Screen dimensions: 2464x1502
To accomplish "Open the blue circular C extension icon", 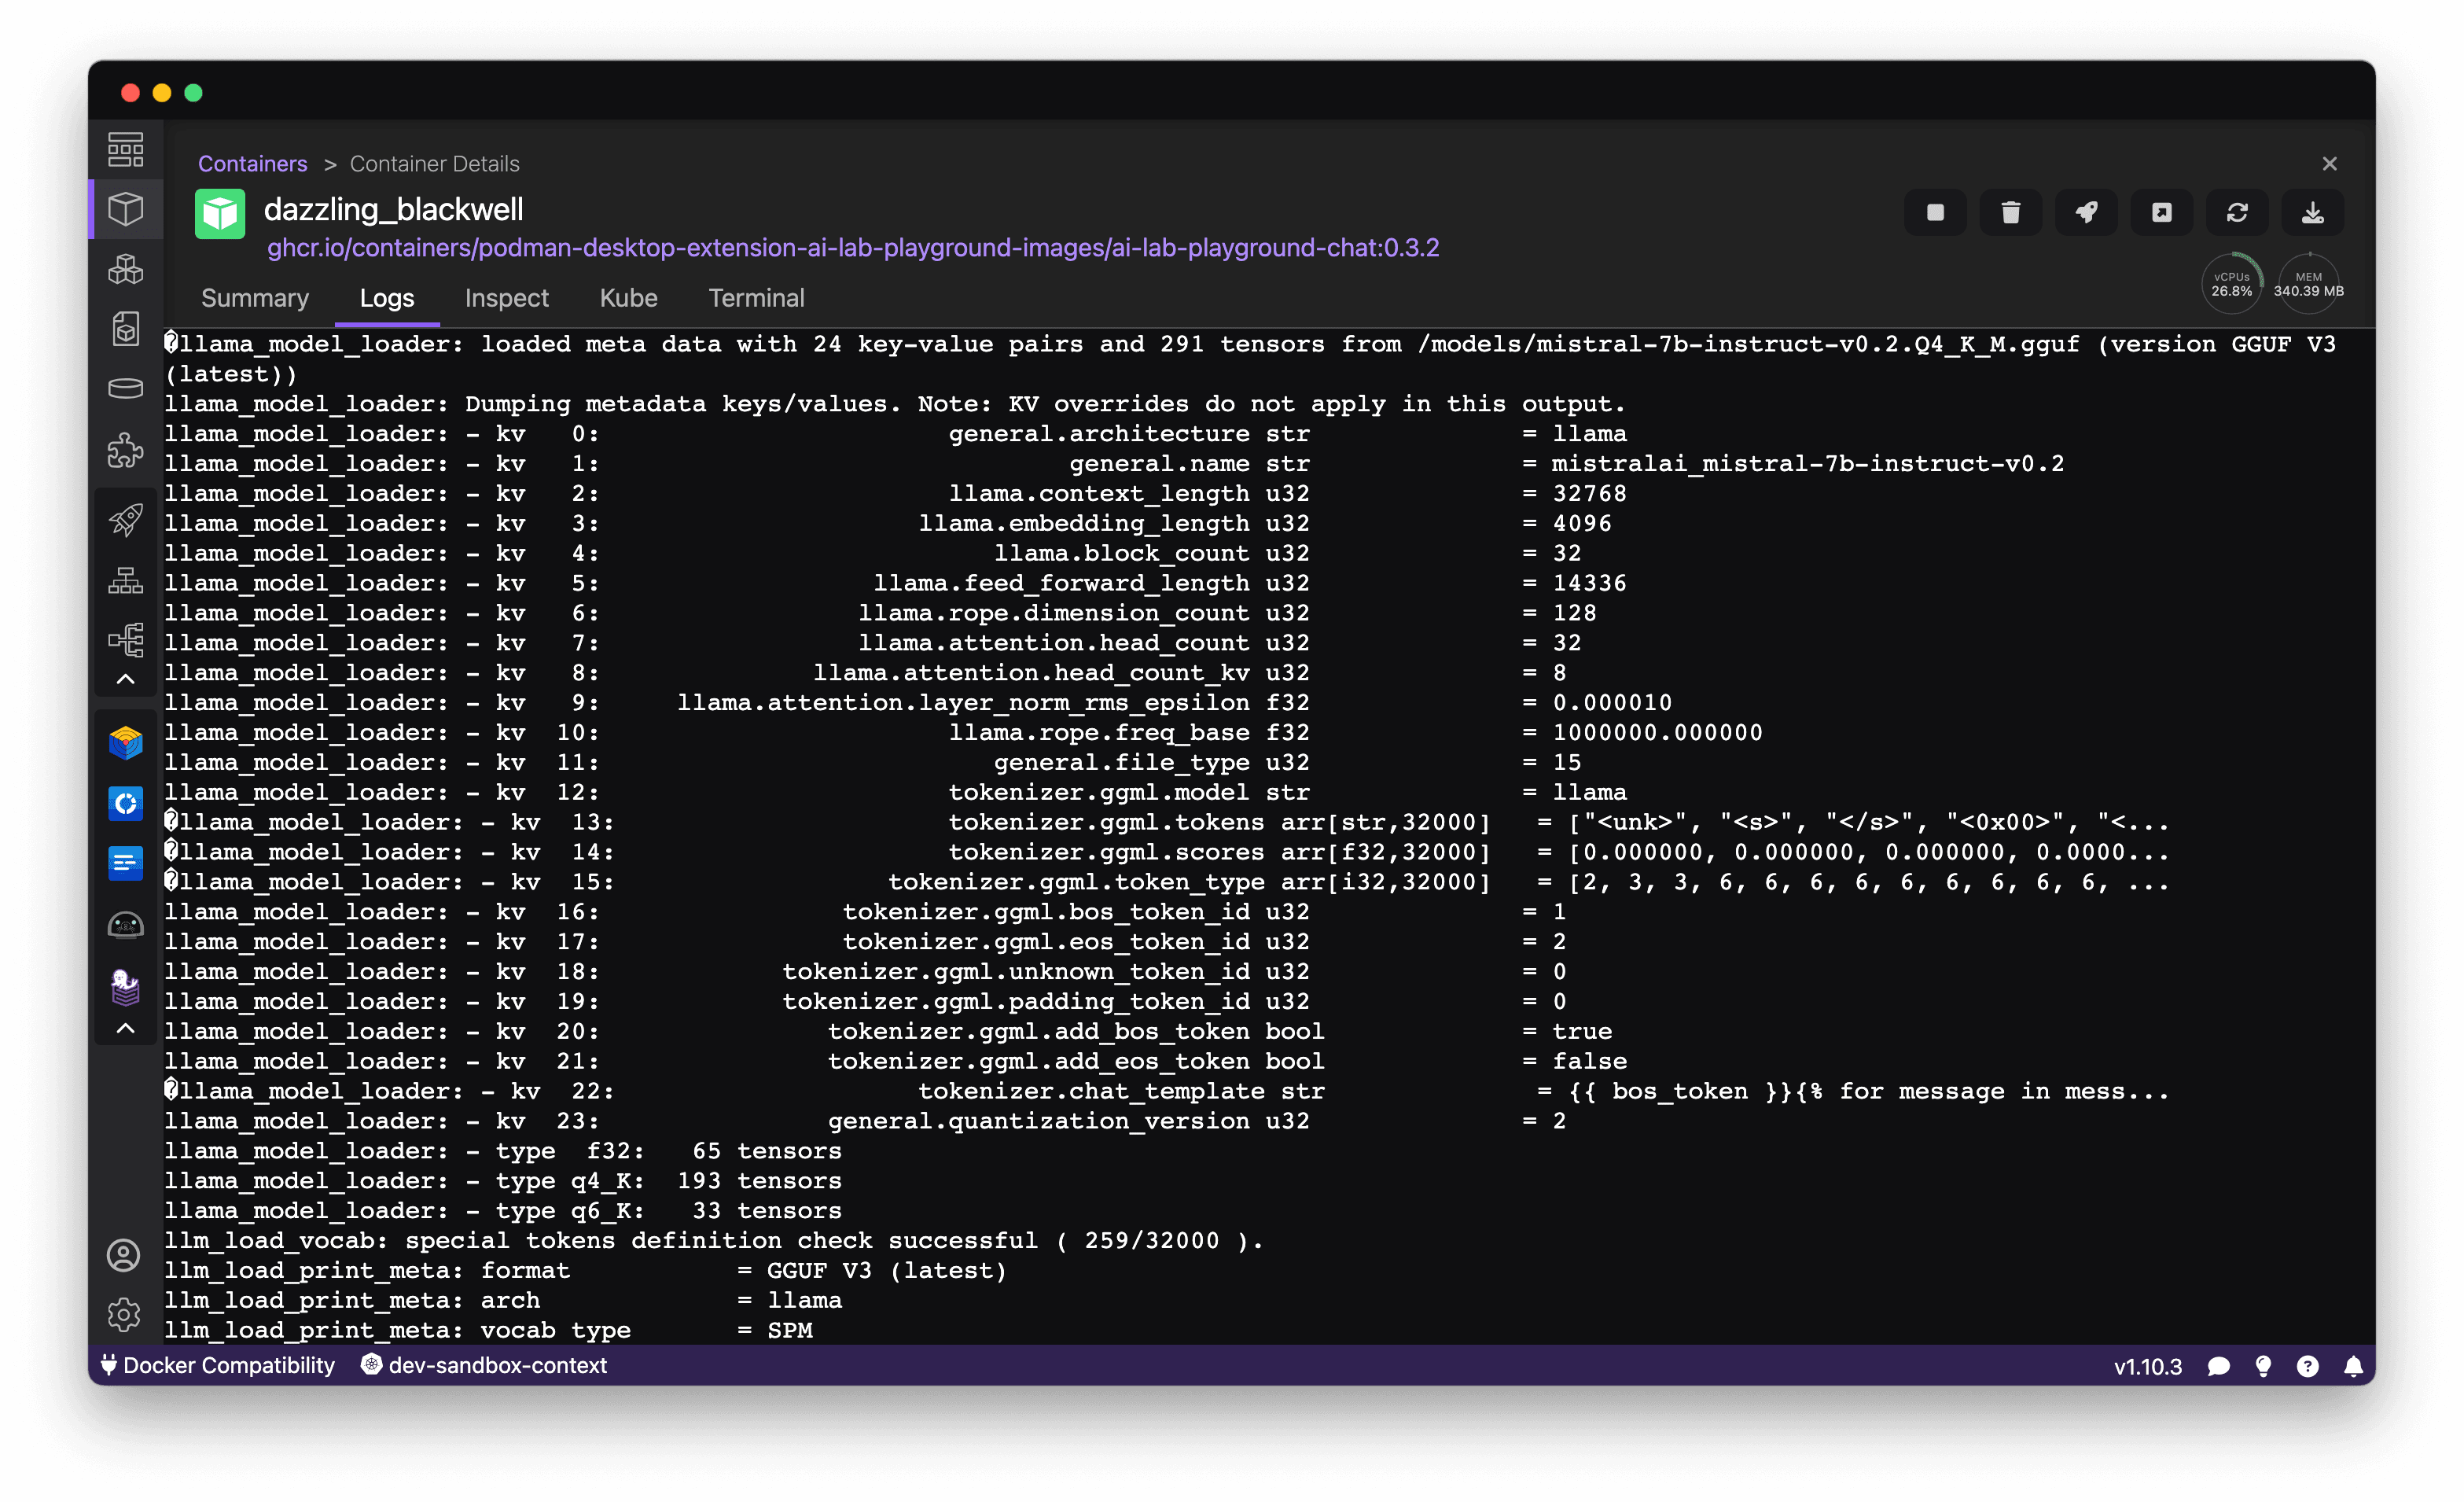I will 125,803.
